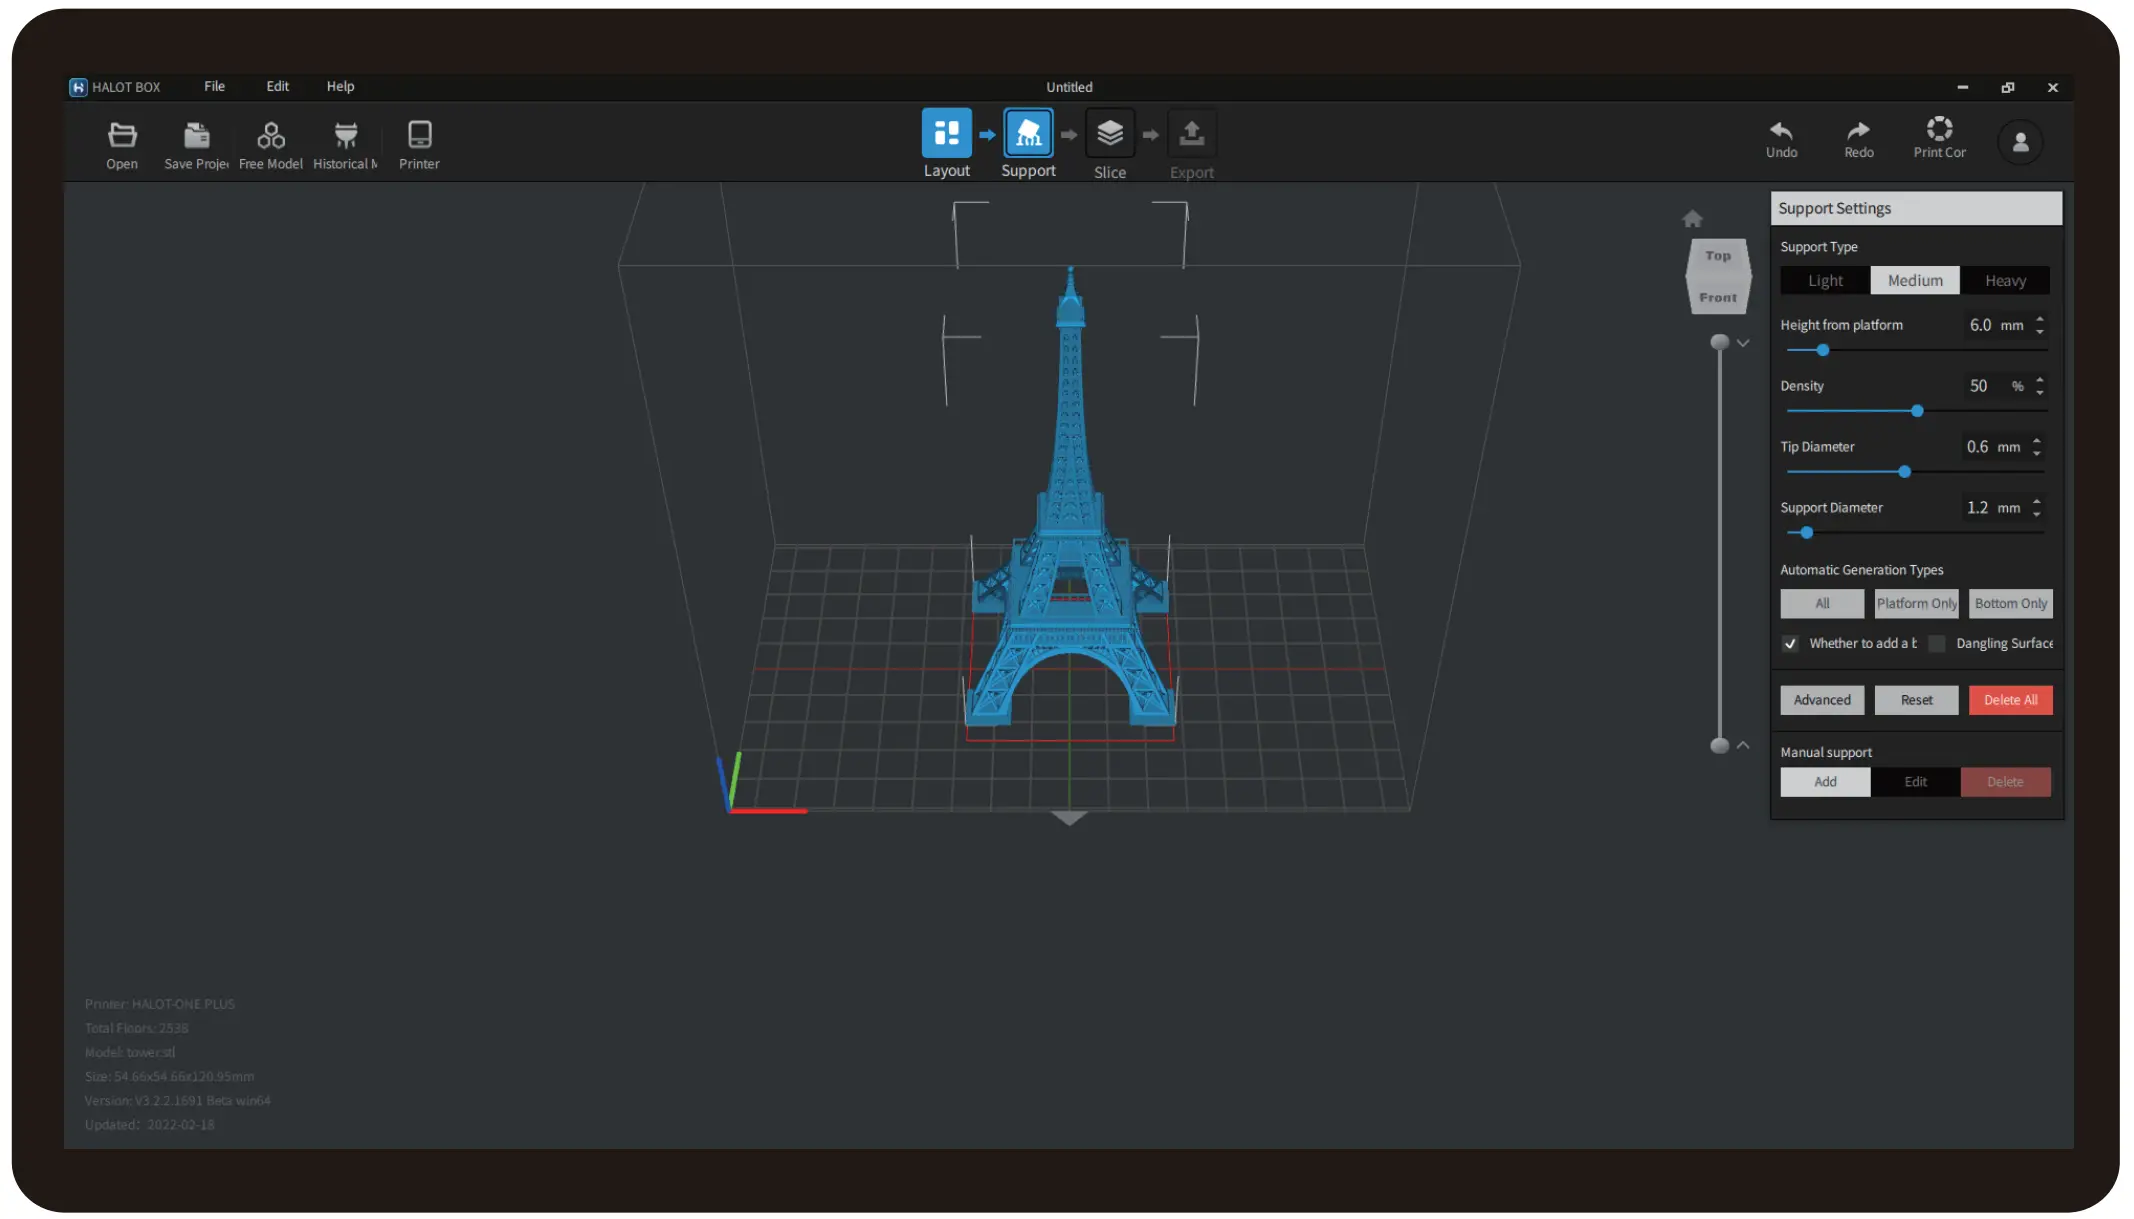2134x1219 pixels.
Task: Select the Heavy support type
Action: (x=2005, y=280)
